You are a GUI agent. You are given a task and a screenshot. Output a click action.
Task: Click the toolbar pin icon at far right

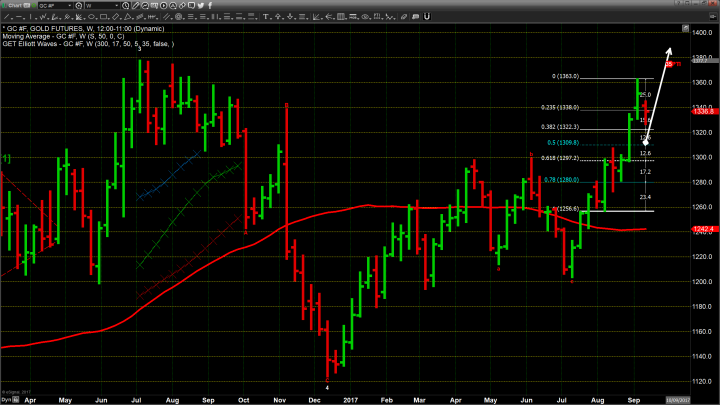pos(713,17)
